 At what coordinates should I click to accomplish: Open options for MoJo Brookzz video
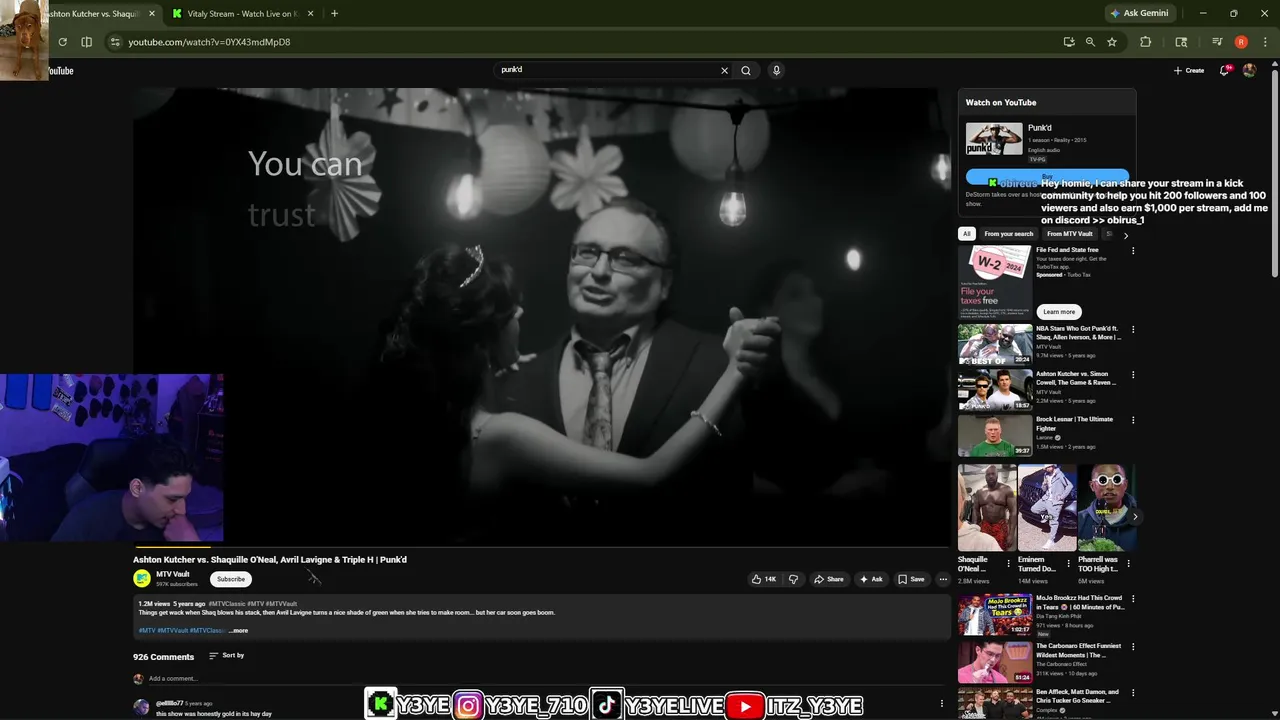point(1133,599)
